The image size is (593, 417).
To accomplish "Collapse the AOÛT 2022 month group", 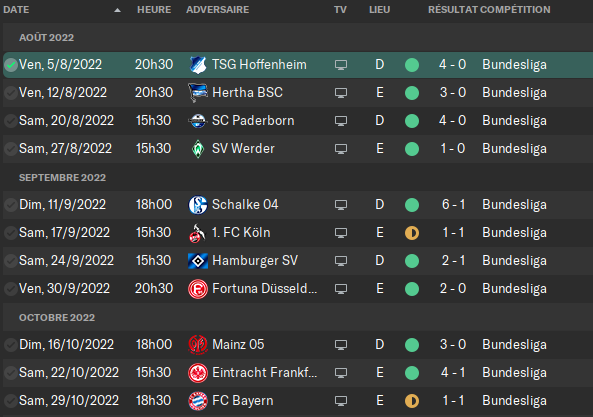I will [47, 37].
